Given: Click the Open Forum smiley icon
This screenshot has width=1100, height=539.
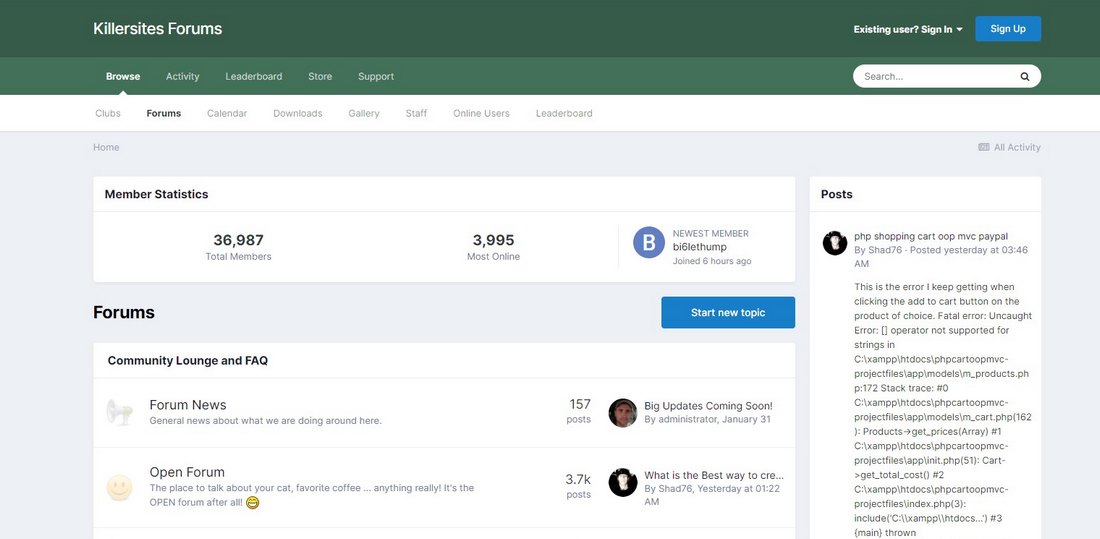Looking at the screenshot, I should (119, 488).
